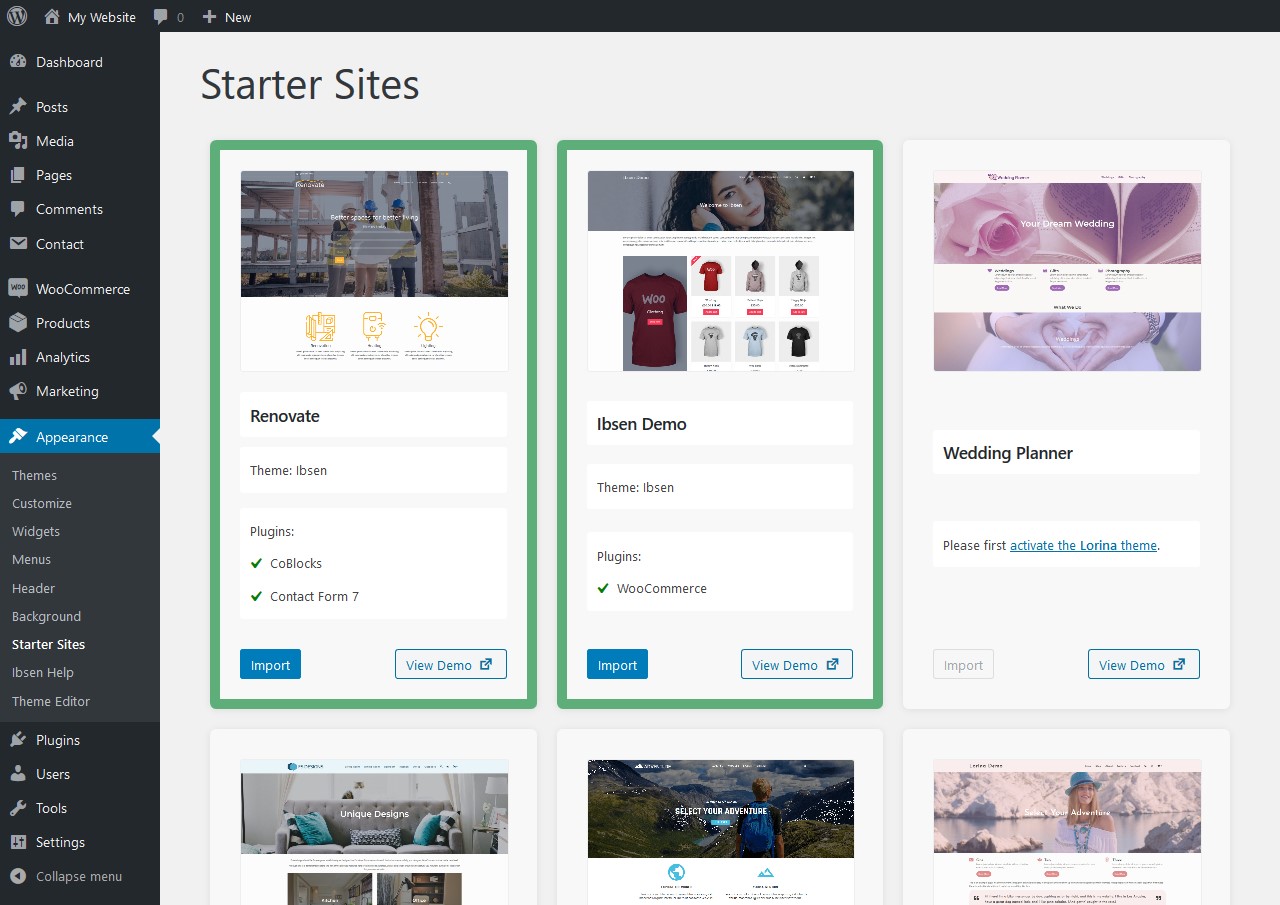Click the Settings sliders icon
Image resolution: width=1280 pixels, height=905 pixels.
click(18, 842)
